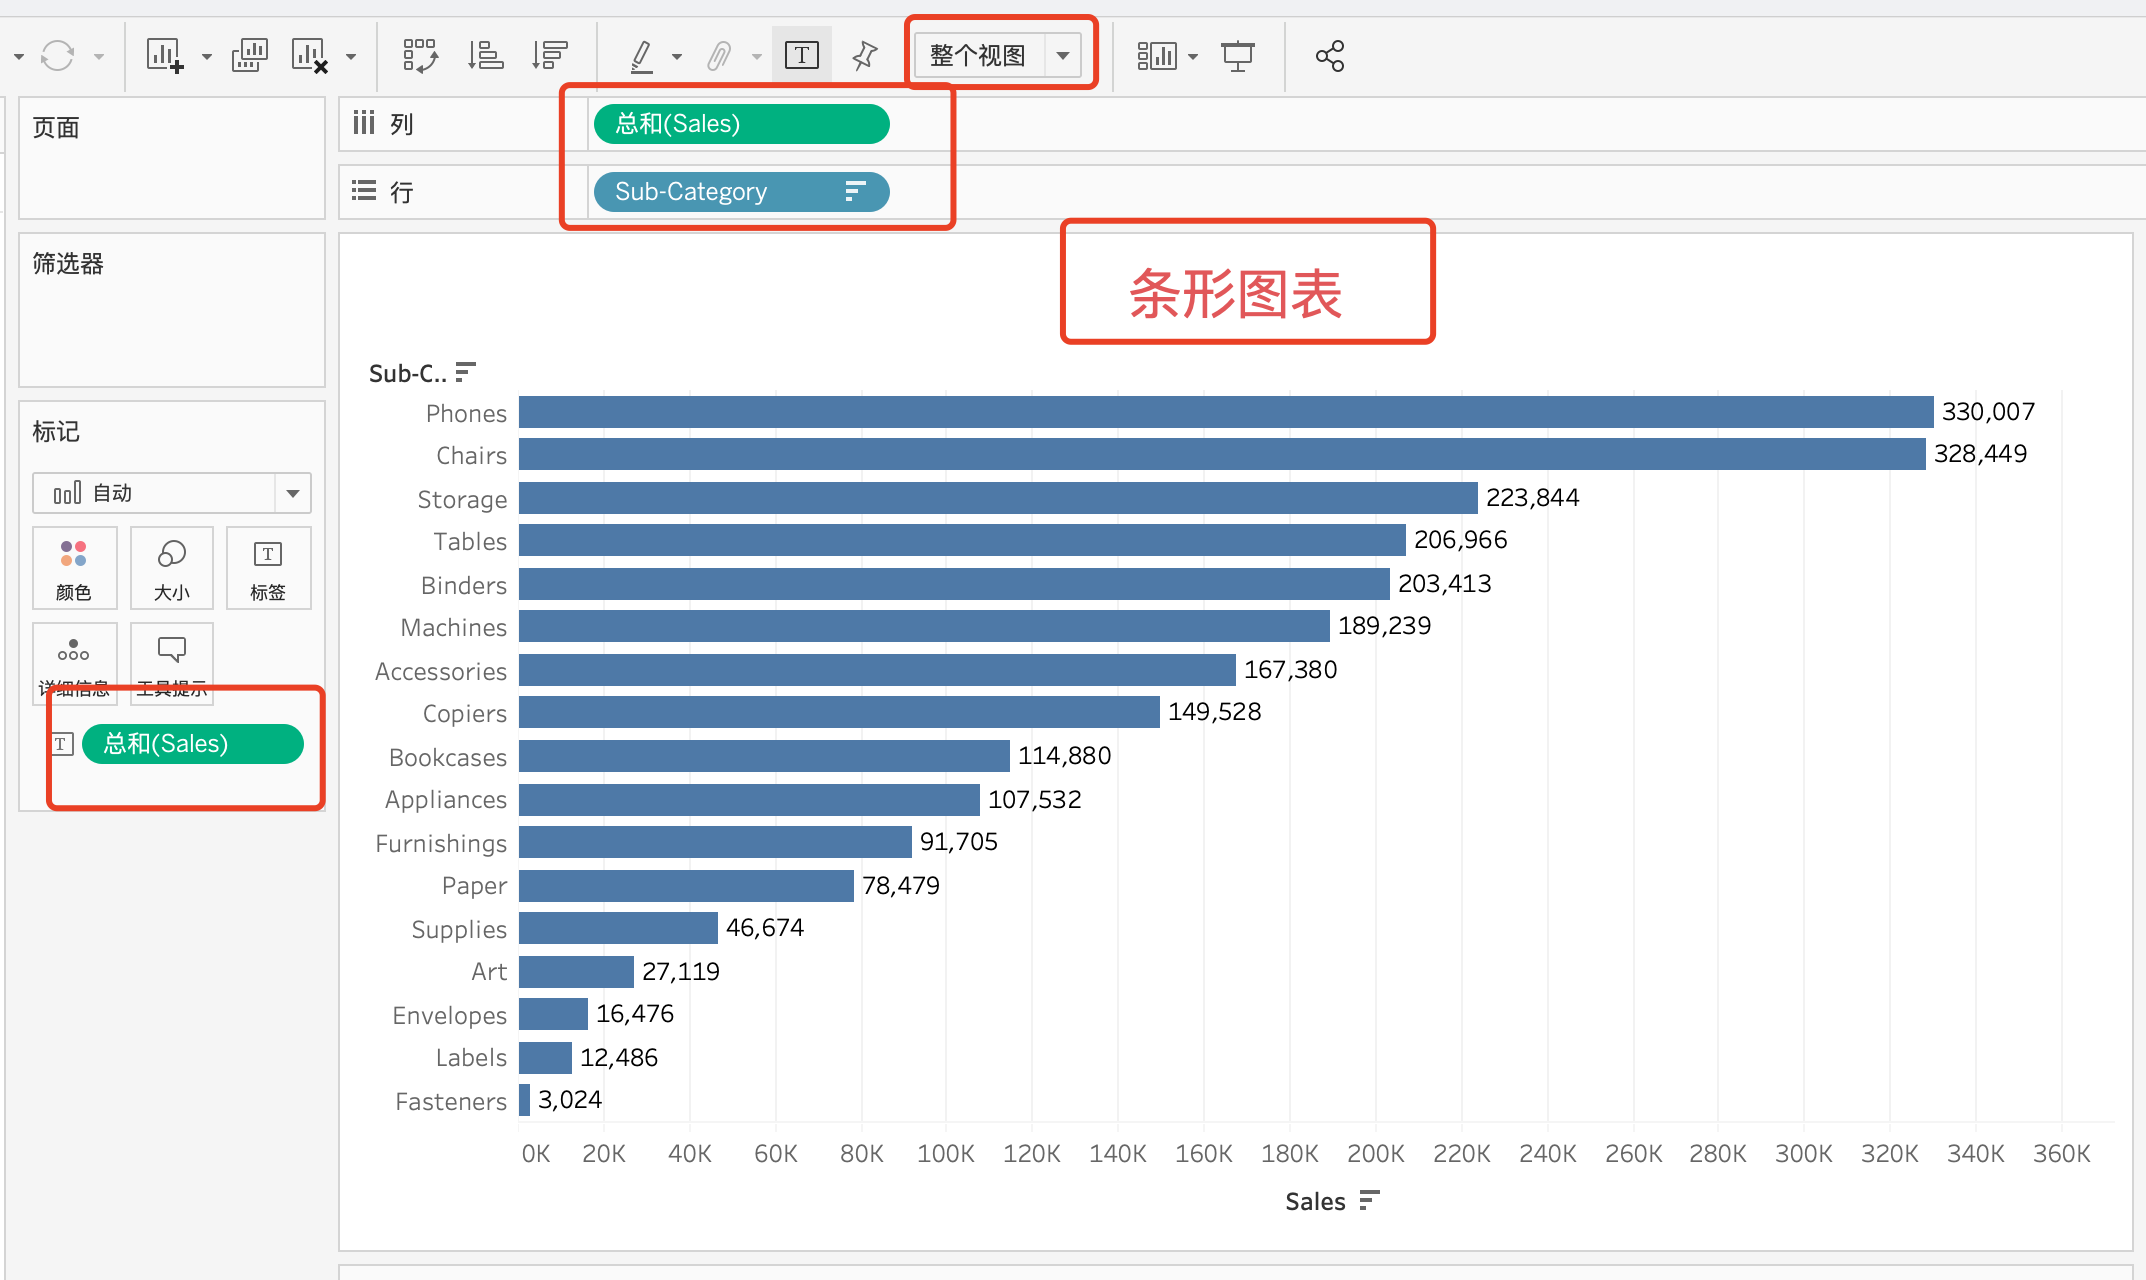Open the 颜色 color card
Screen dimensions: 2146x1280
pos(74,568)
